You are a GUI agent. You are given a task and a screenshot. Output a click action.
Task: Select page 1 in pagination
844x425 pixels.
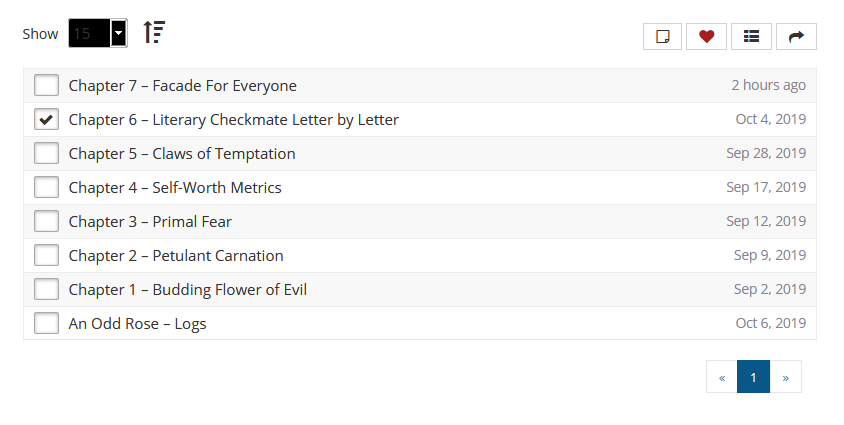tap(753, 377)
